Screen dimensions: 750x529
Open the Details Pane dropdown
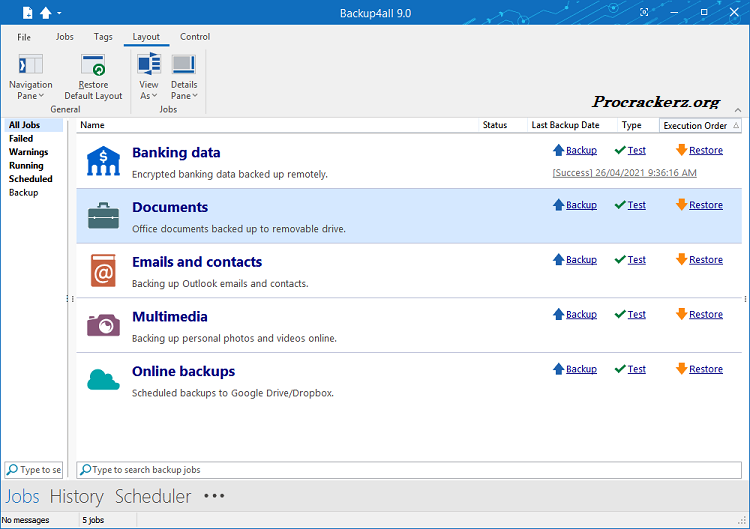pyautogui.click(x=183, y=90)
